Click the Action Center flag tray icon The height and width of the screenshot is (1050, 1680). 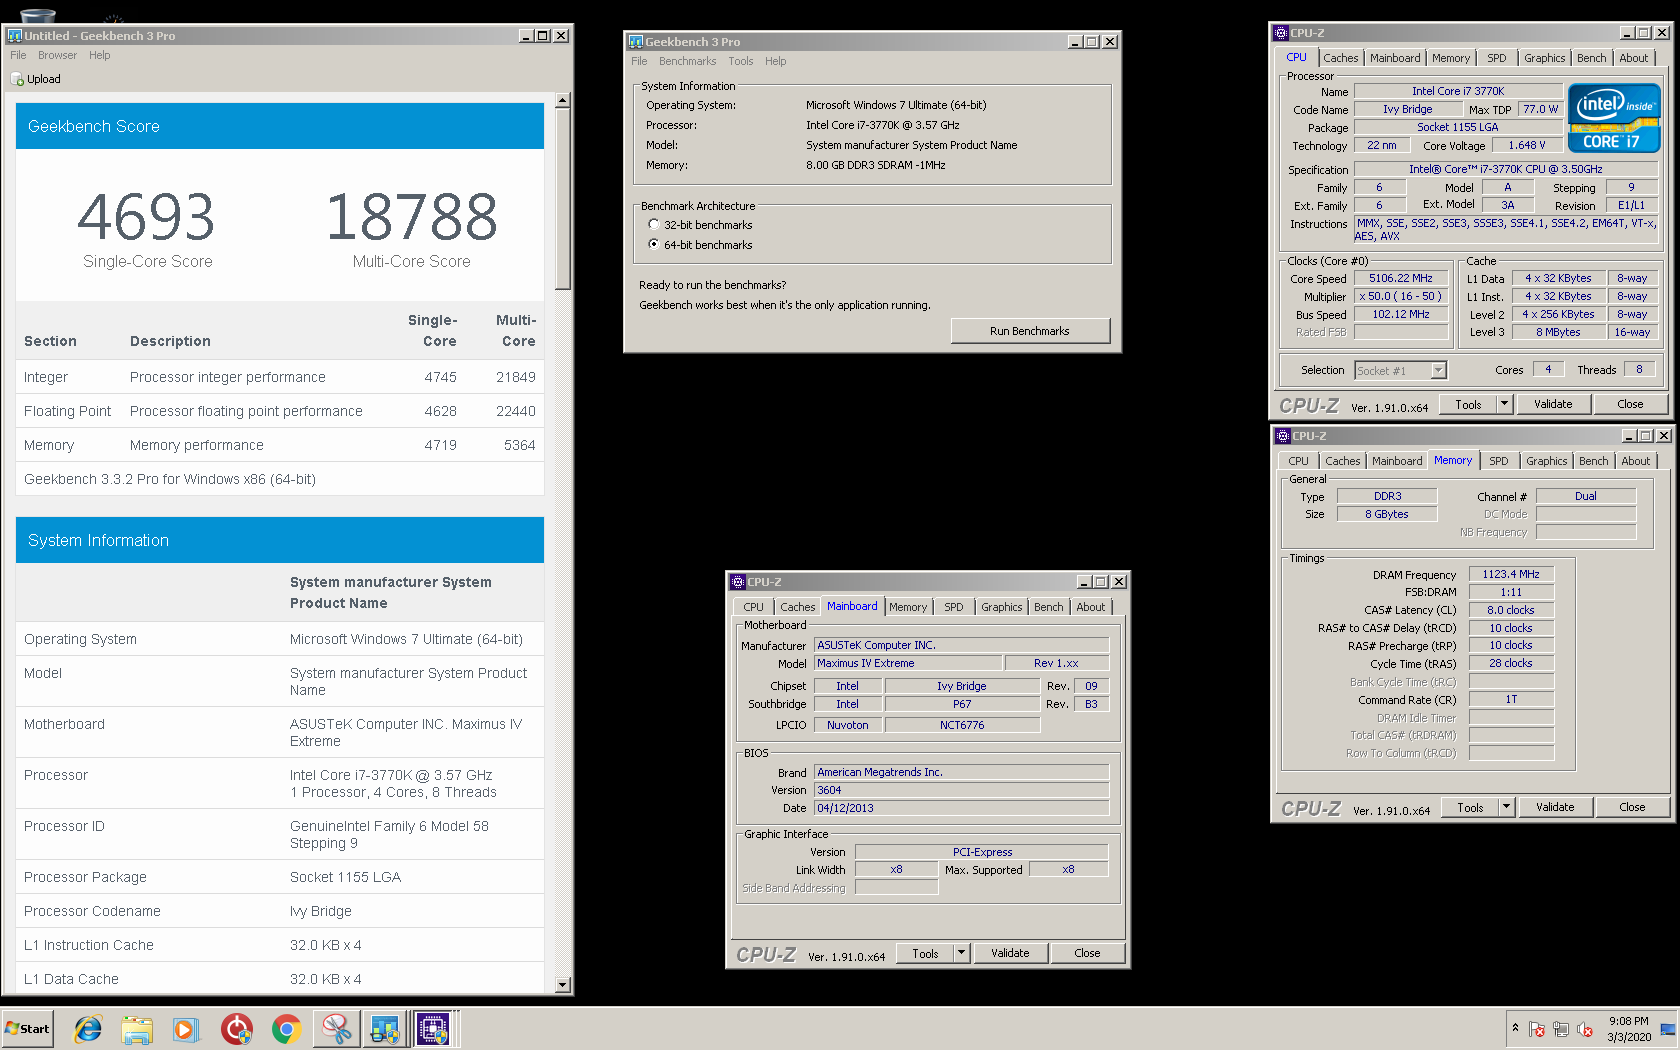click(1537, 1029)
